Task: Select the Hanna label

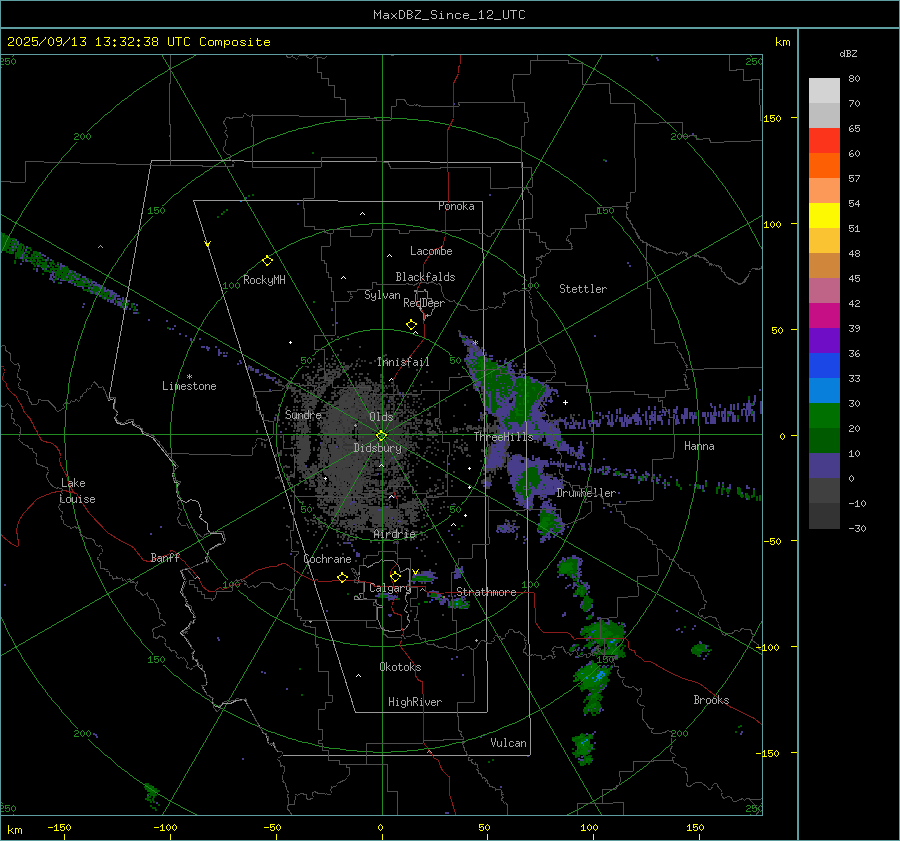Action: coord(699,446)
